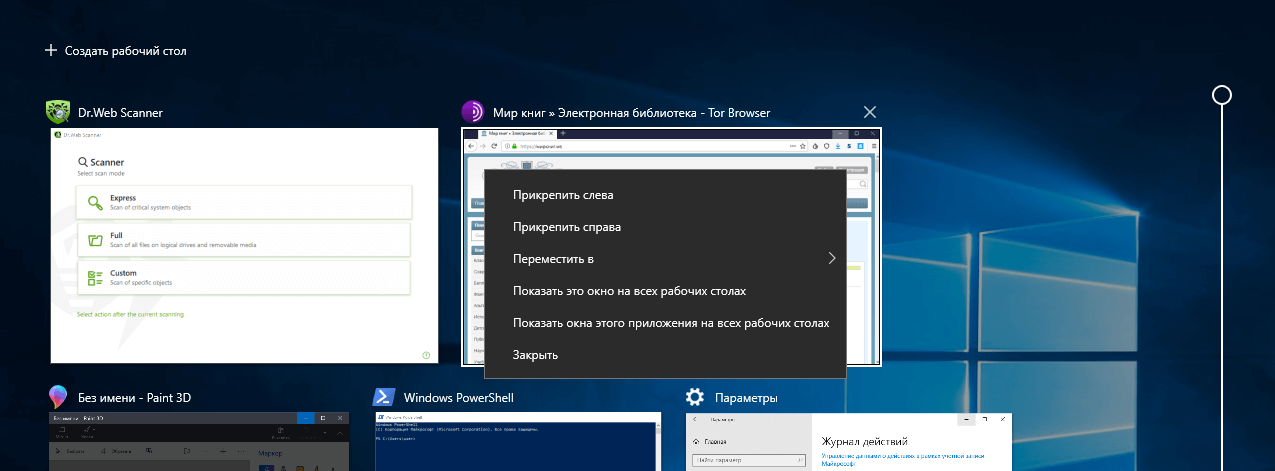Click the Custom scan checklist icon in Dr.Web
Image resolution: width=1275 pixels, height=471 pixels.
coord(95,277)
